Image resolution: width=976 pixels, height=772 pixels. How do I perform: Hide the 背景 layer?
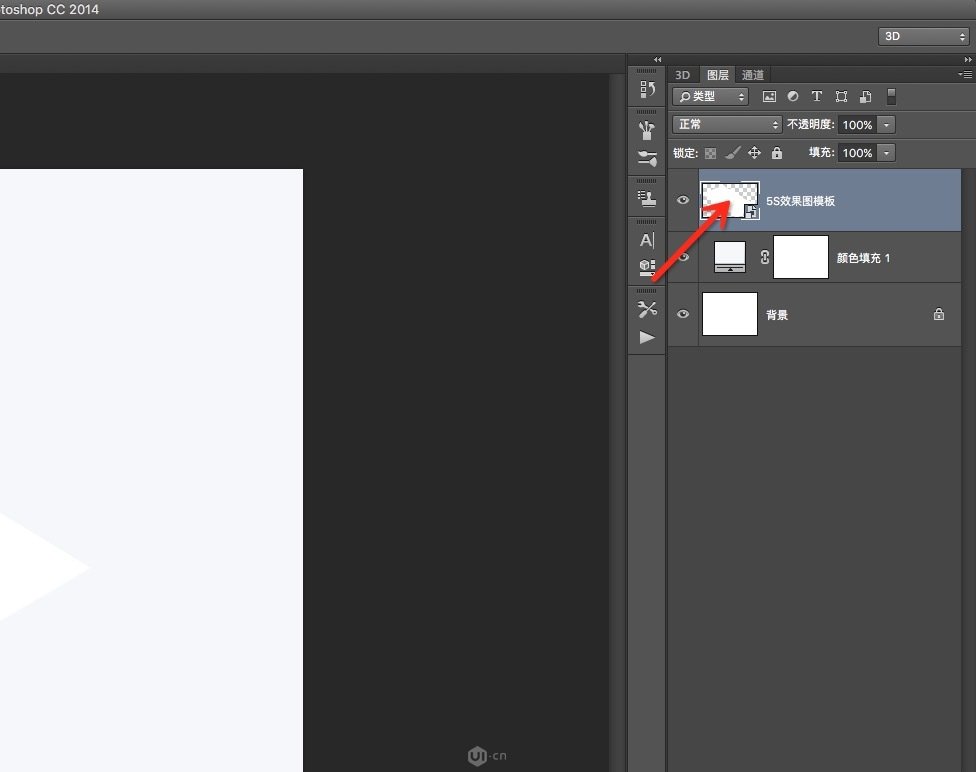click(683, 314)
